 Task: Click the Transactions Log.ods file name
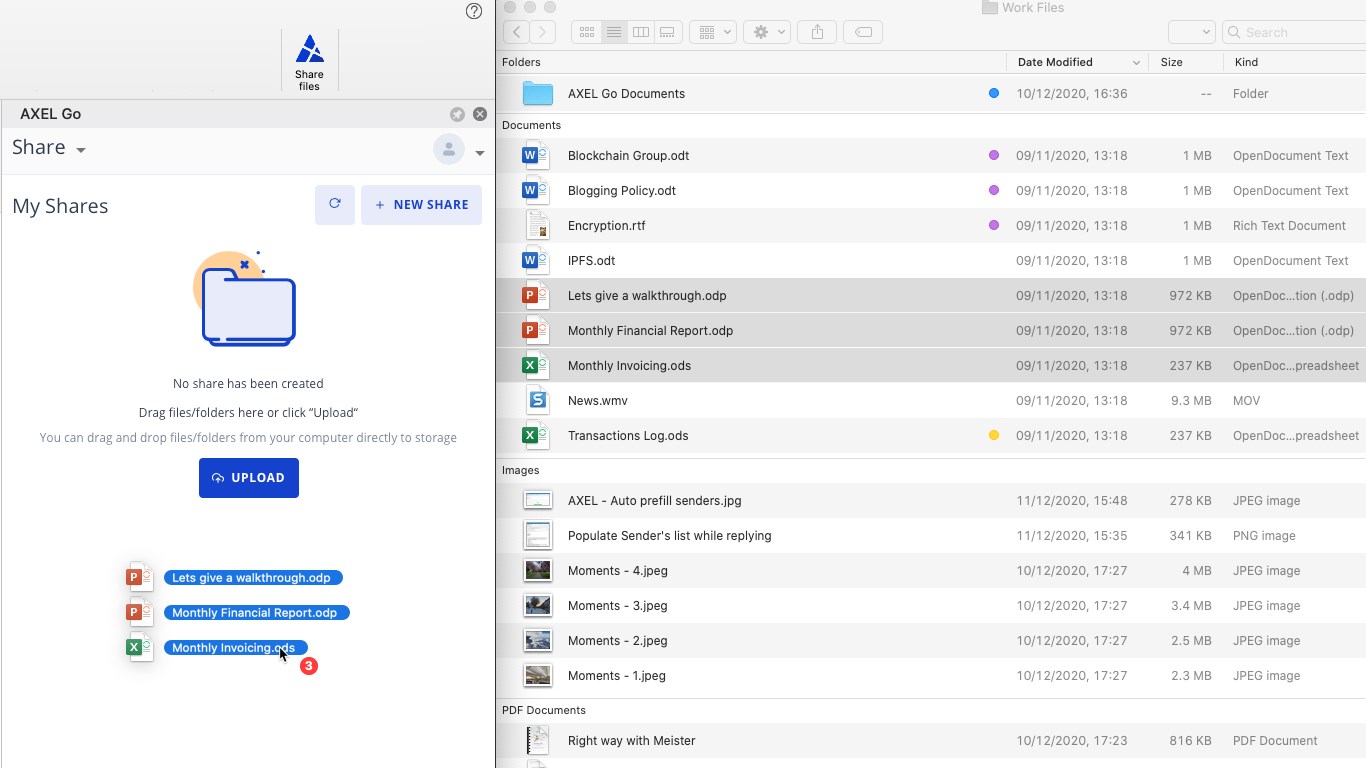click(628, 435)
